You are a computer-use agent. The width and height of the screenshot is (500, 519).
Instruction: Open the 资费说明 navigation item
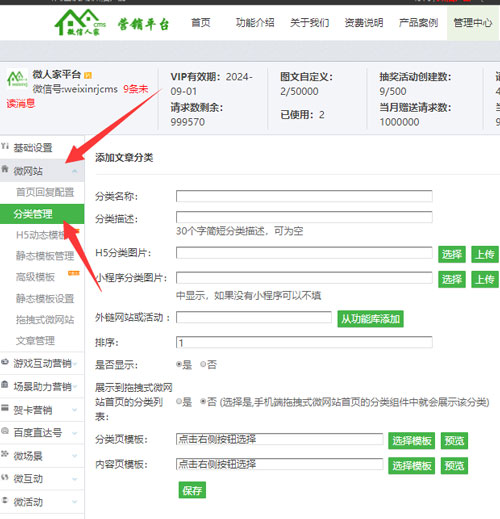[364, 23]
